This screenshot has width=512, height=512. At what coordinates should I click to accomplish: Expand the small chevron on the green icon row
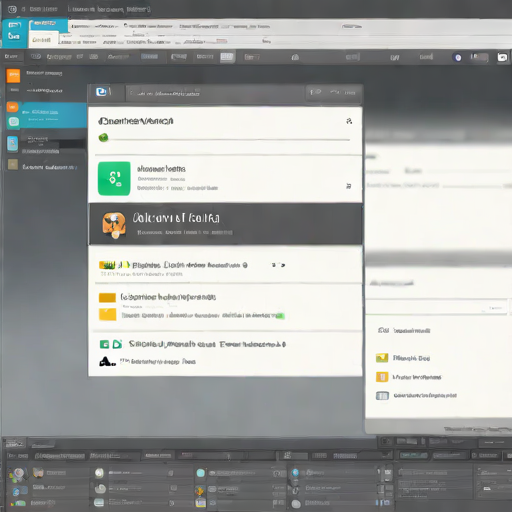click(348, 186)
